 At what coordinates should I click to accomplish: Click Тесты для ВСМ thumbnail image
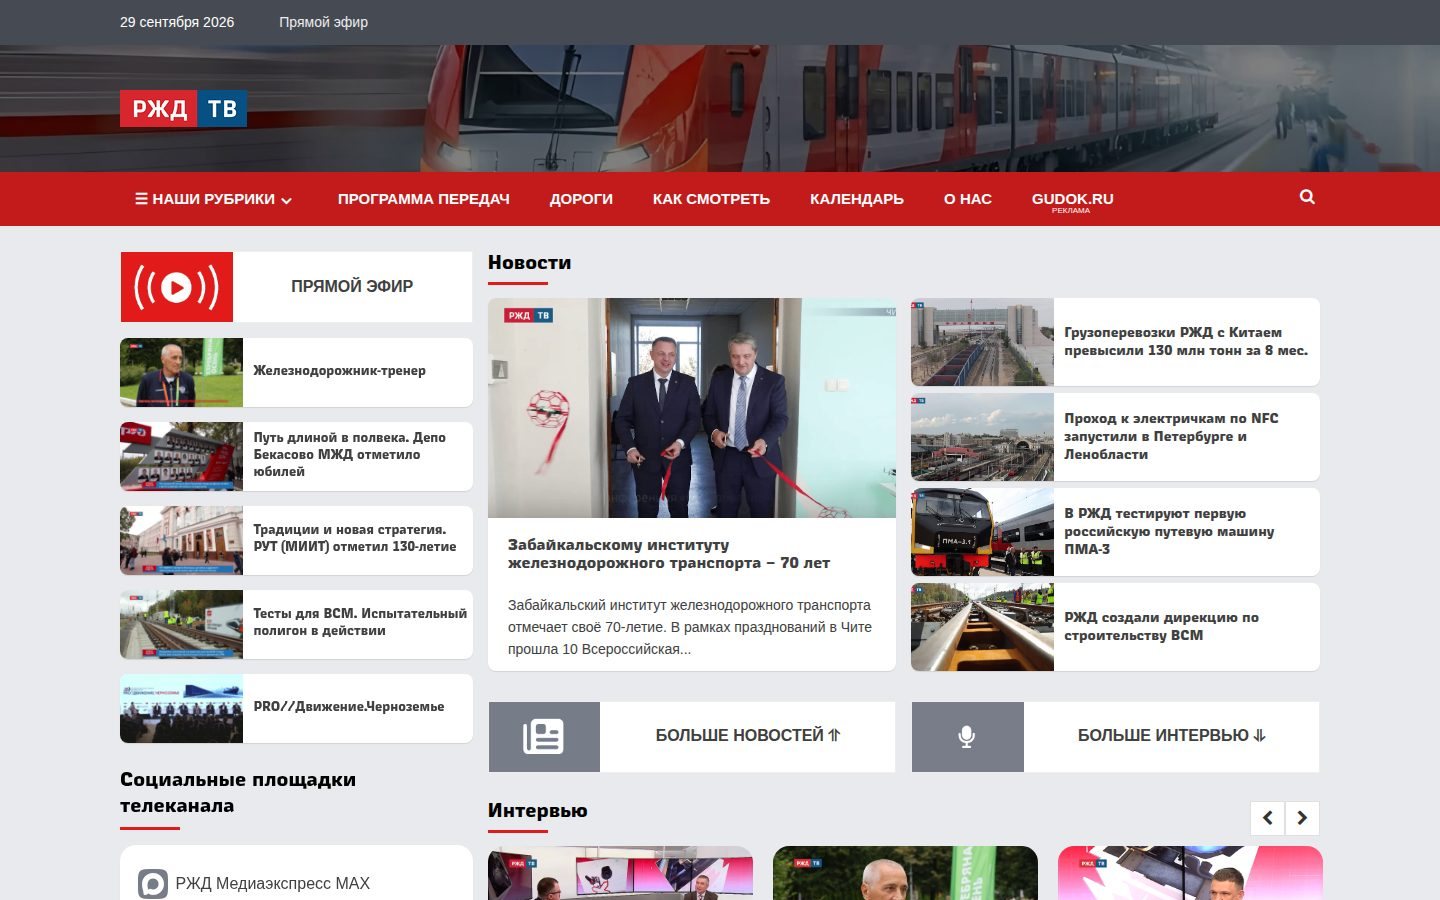pos(181,624)
